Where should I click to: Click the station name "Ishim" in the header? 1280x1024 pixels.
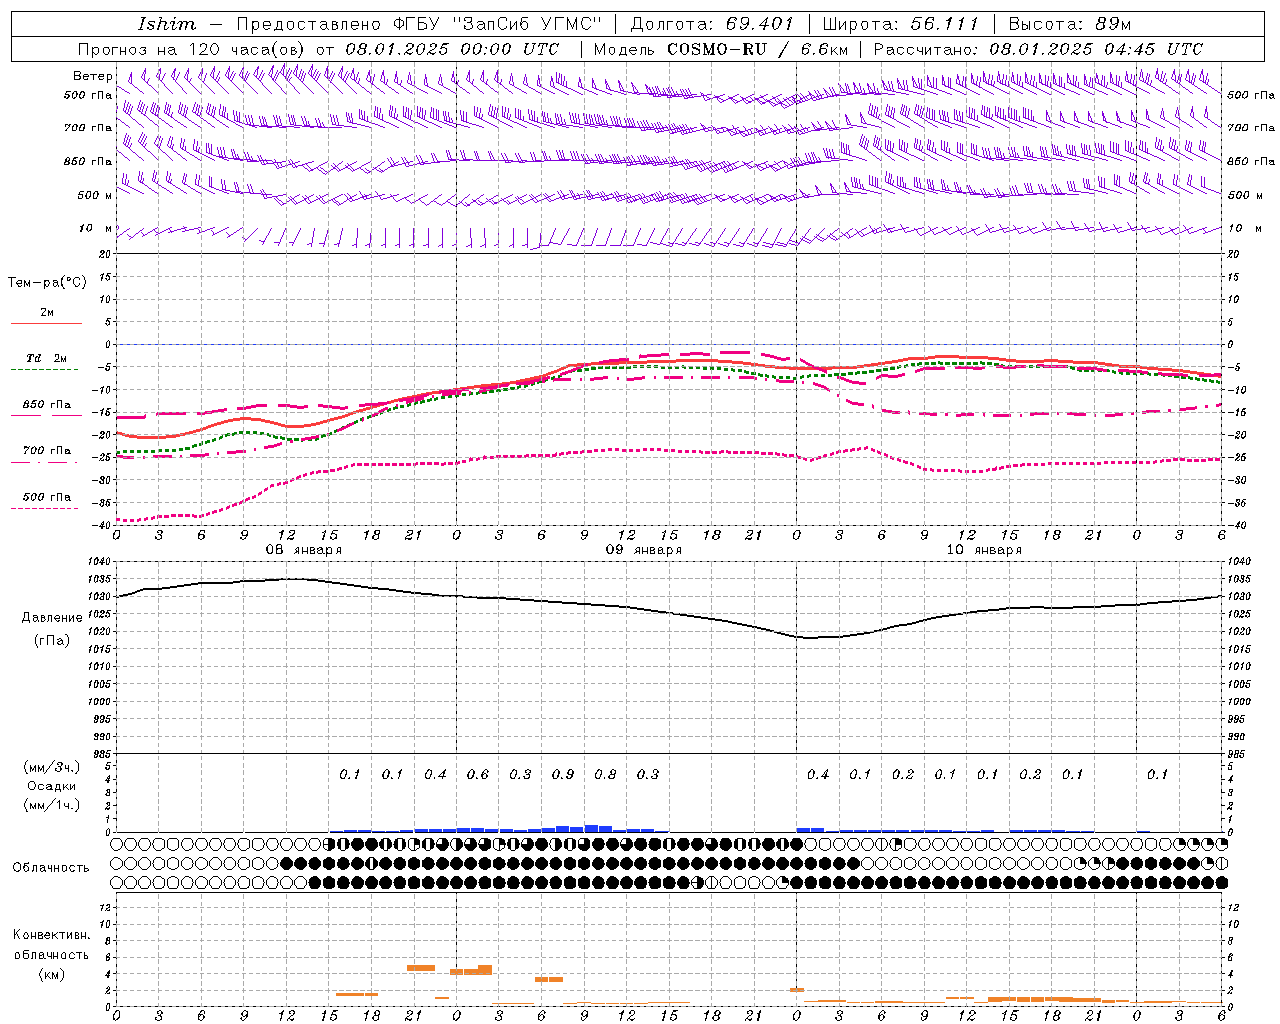click(167, 24)
